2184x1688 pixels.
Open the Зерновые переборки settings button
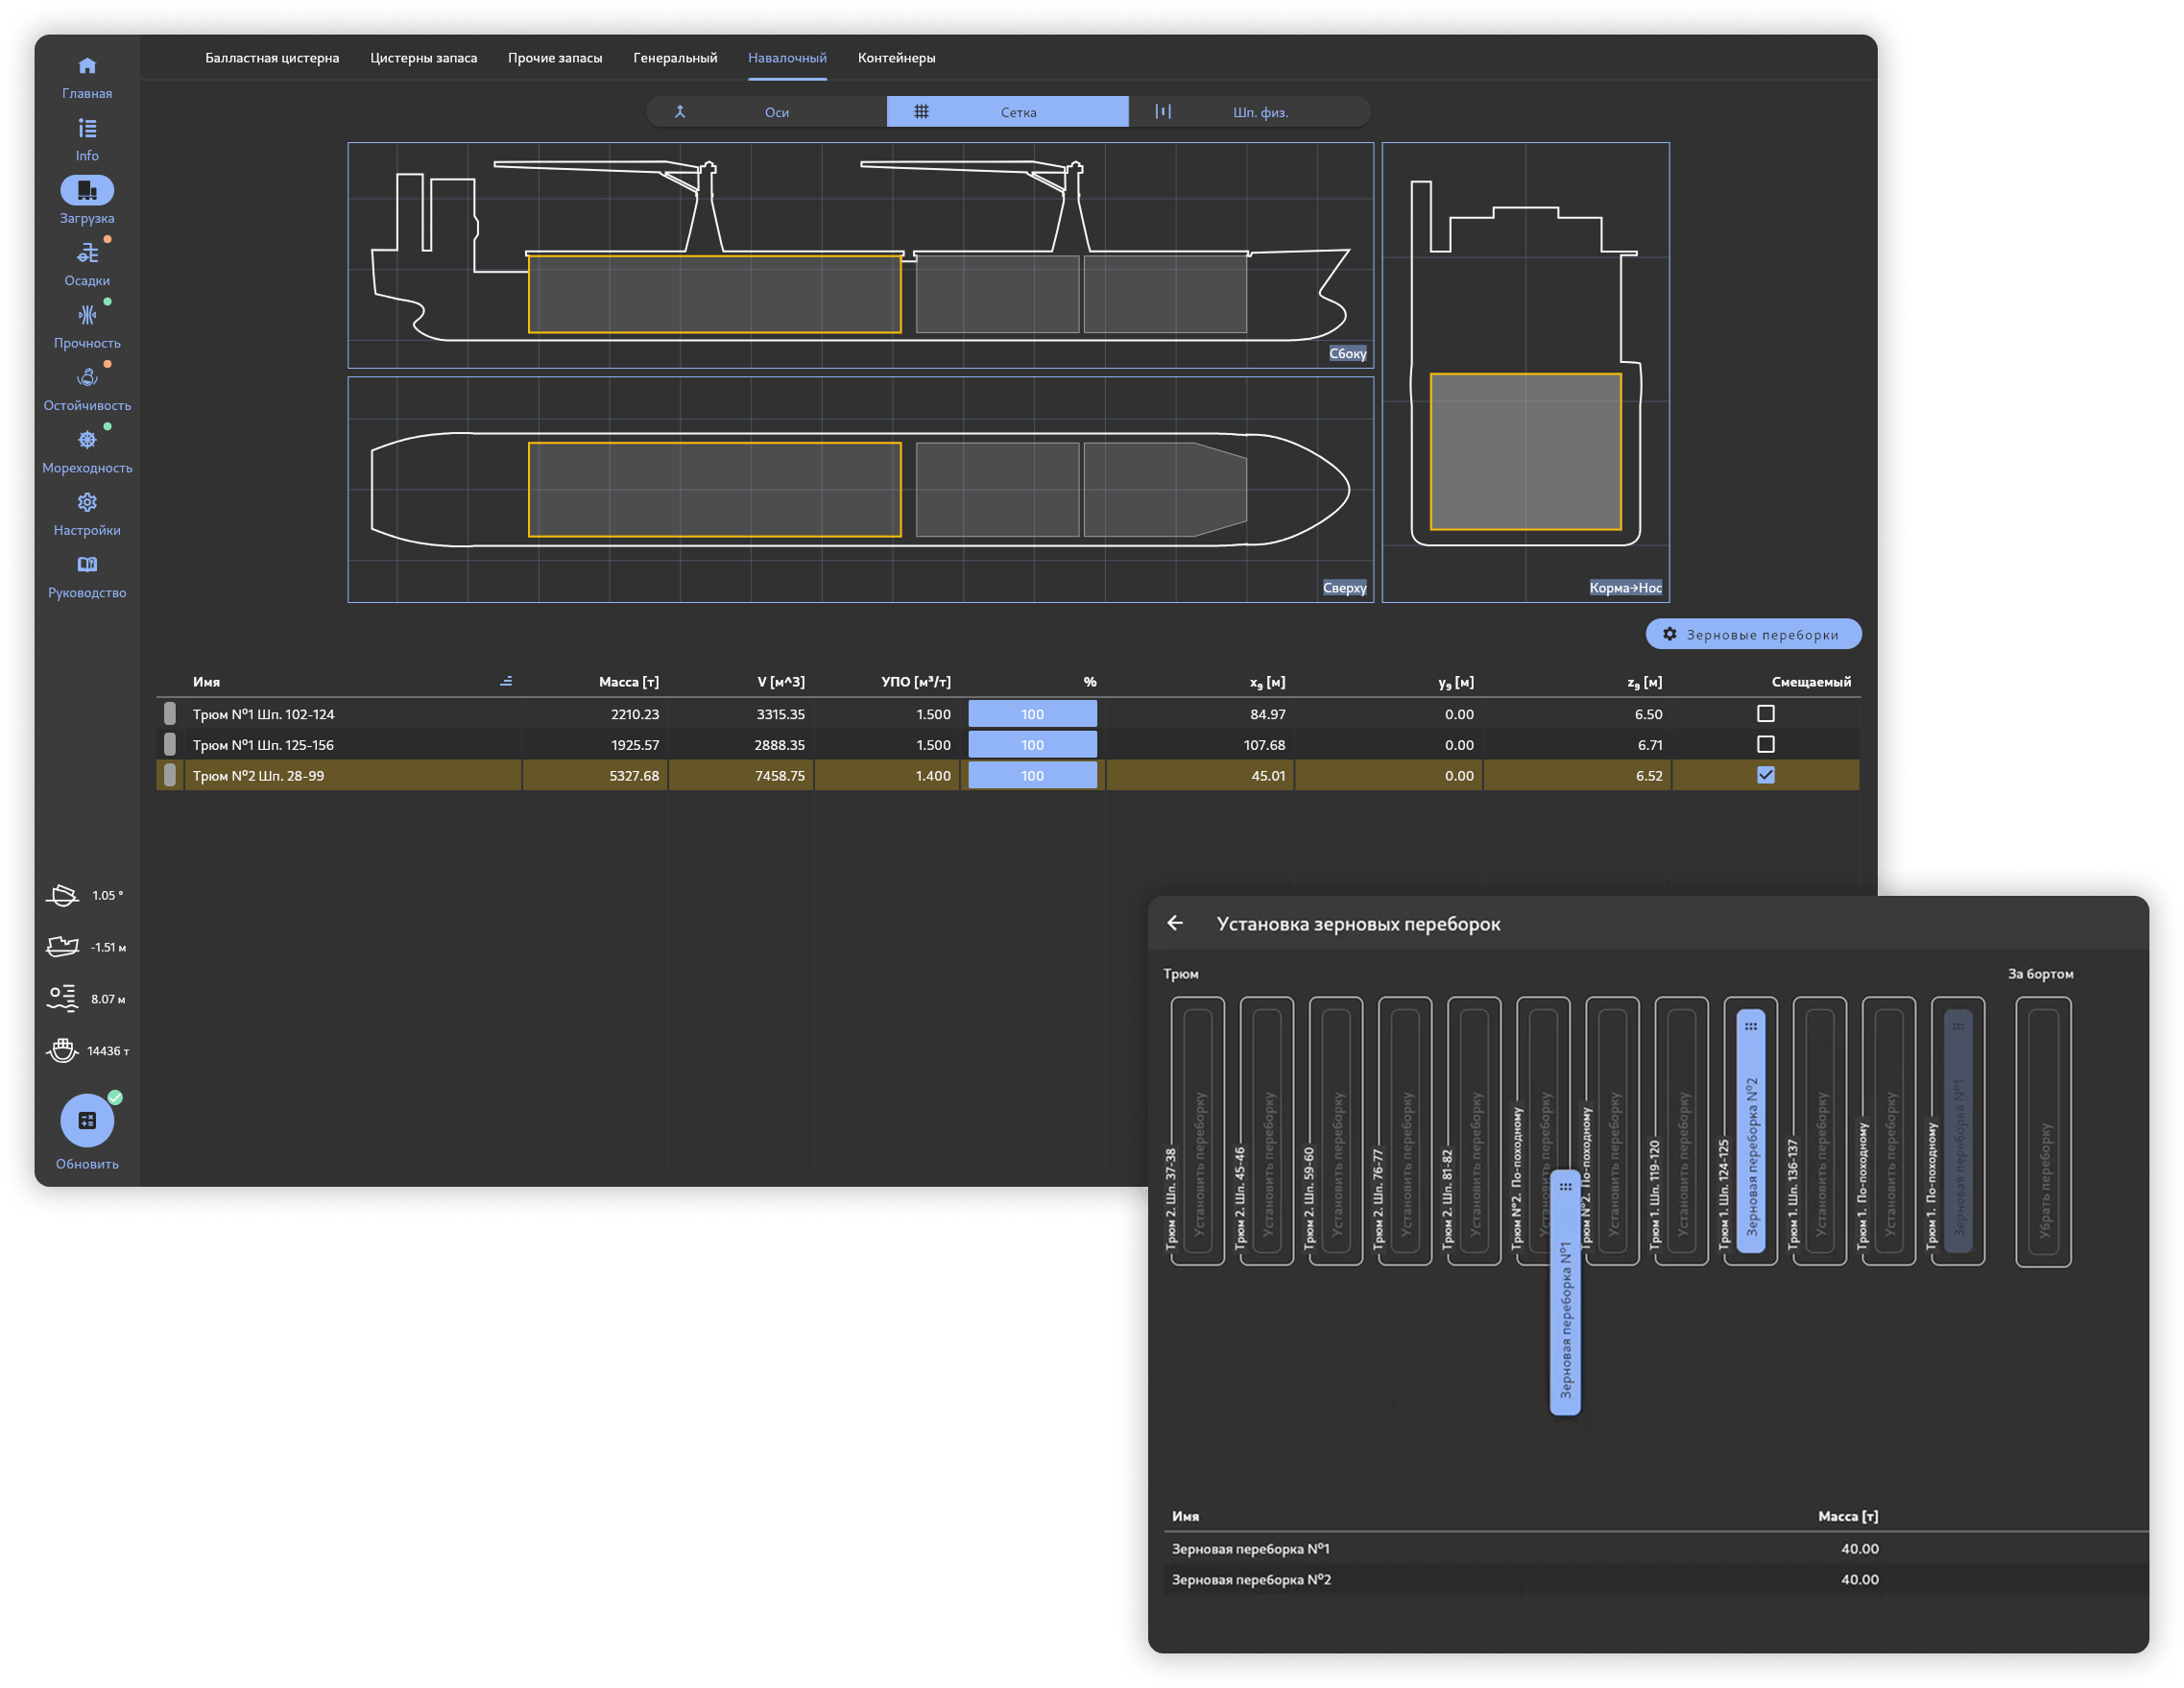click(1753, 633)
